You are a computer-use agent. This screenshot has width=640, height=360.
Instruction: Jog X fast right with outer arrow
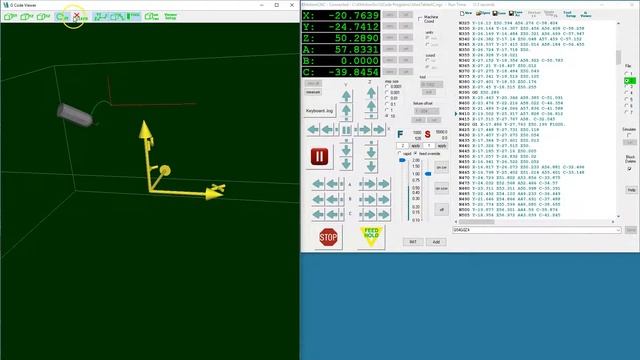pos(379,130)
